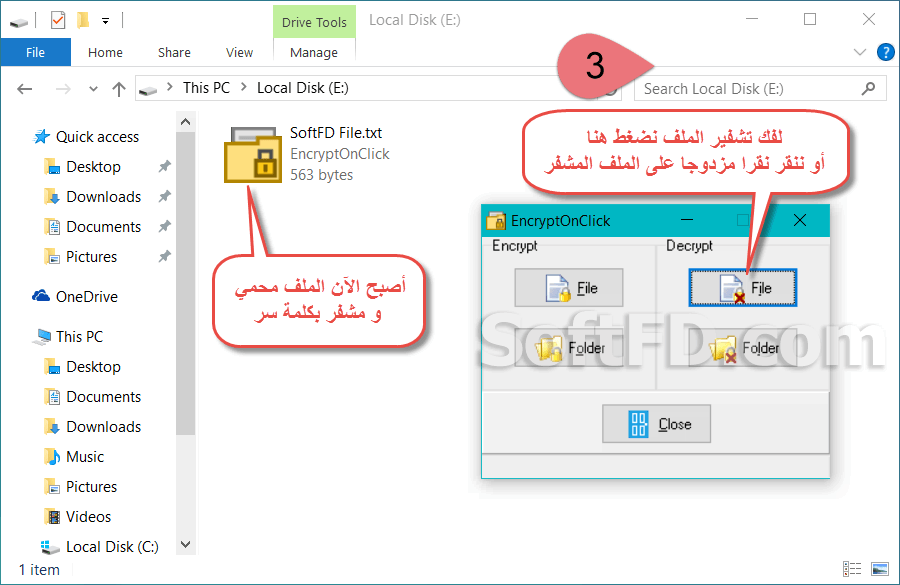Screen dimensions: 900x585
Task: Click This PC in the address bar
Action: [x=206, y=88]
